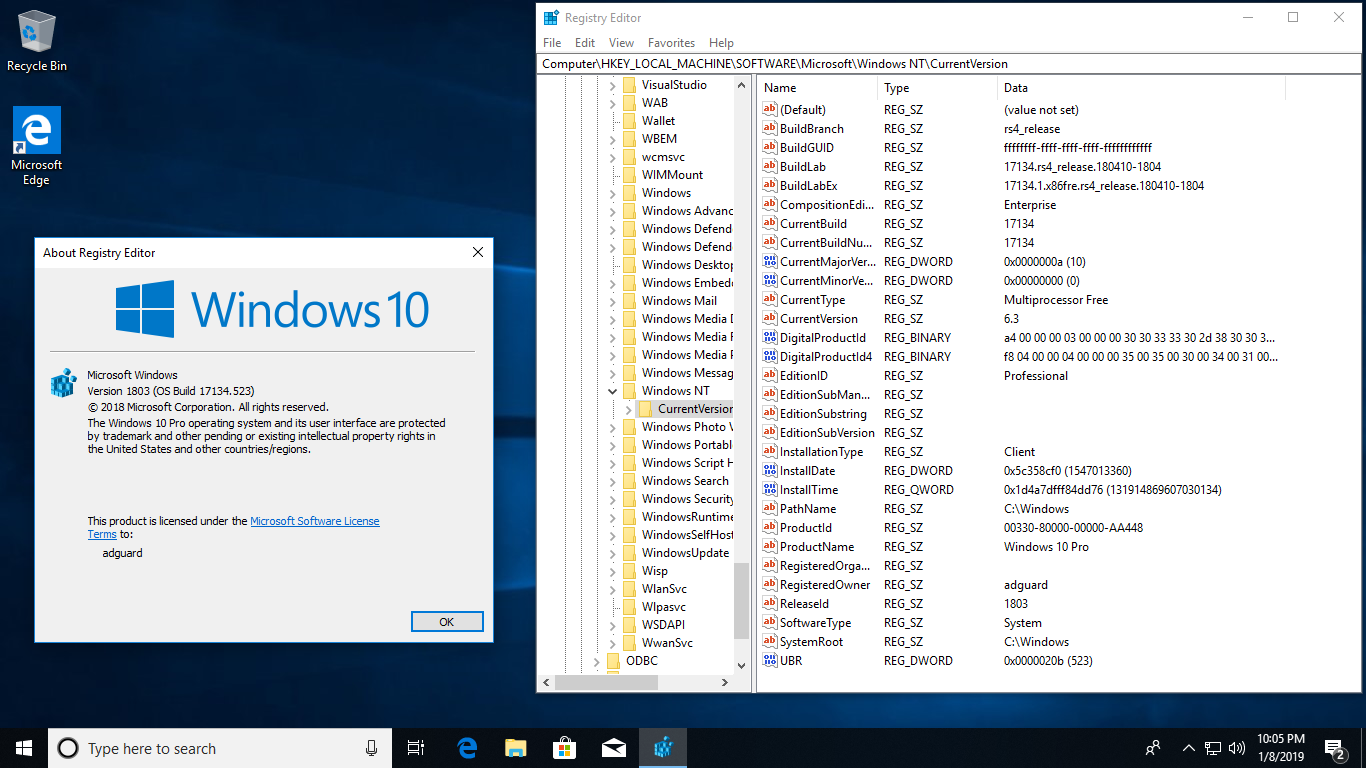Screen dimensions: 1366x768
Task: Expand the WindowsUpdate key
Action: click(x=613, y=553)
